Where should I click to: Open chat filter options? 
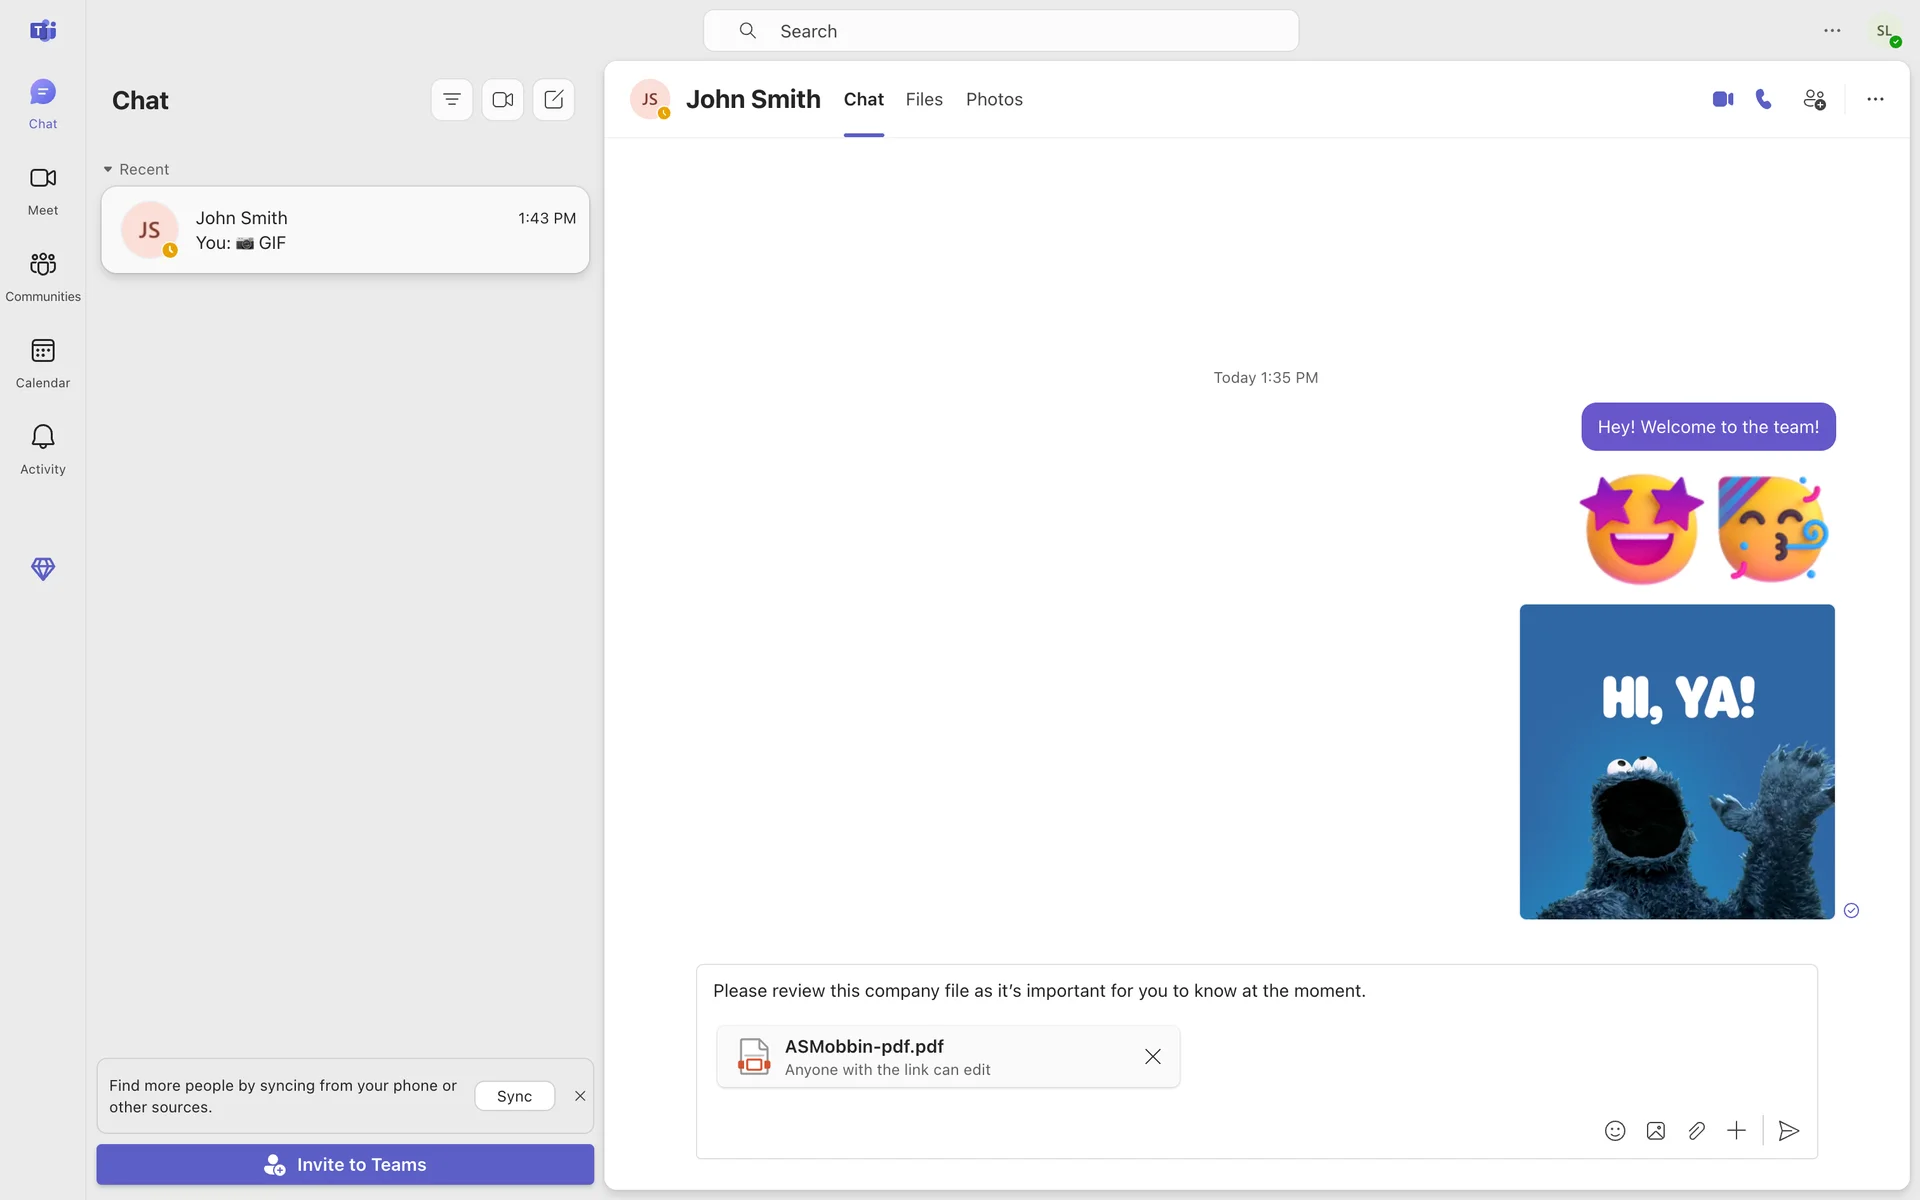coord(452,99)
